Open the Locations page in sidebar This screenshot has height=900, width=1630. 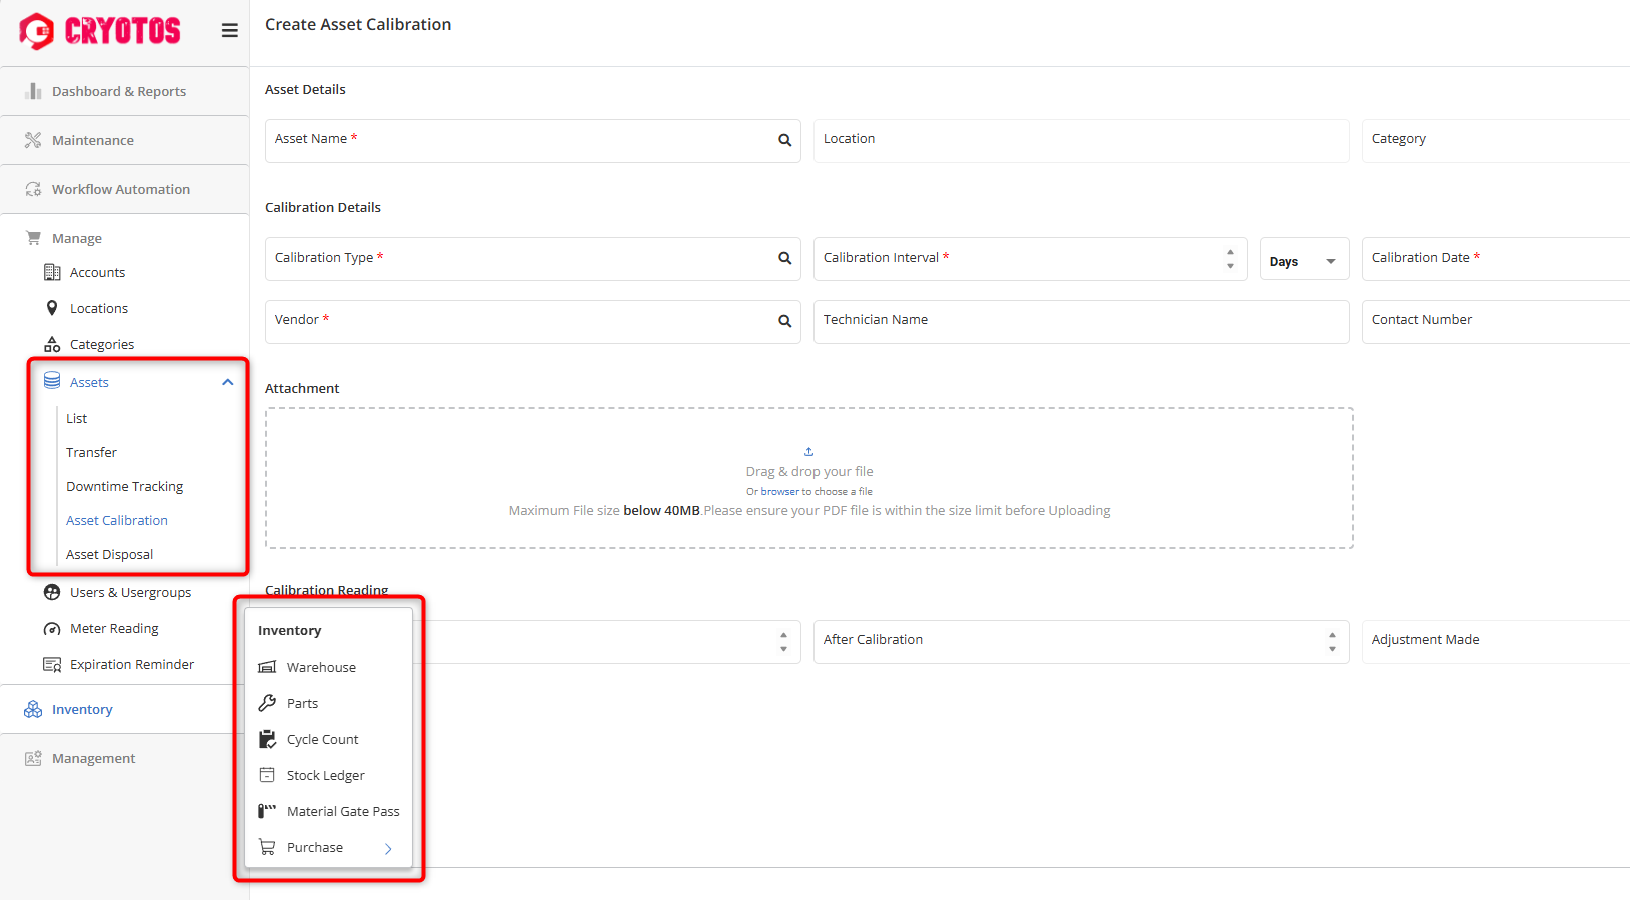98,309
